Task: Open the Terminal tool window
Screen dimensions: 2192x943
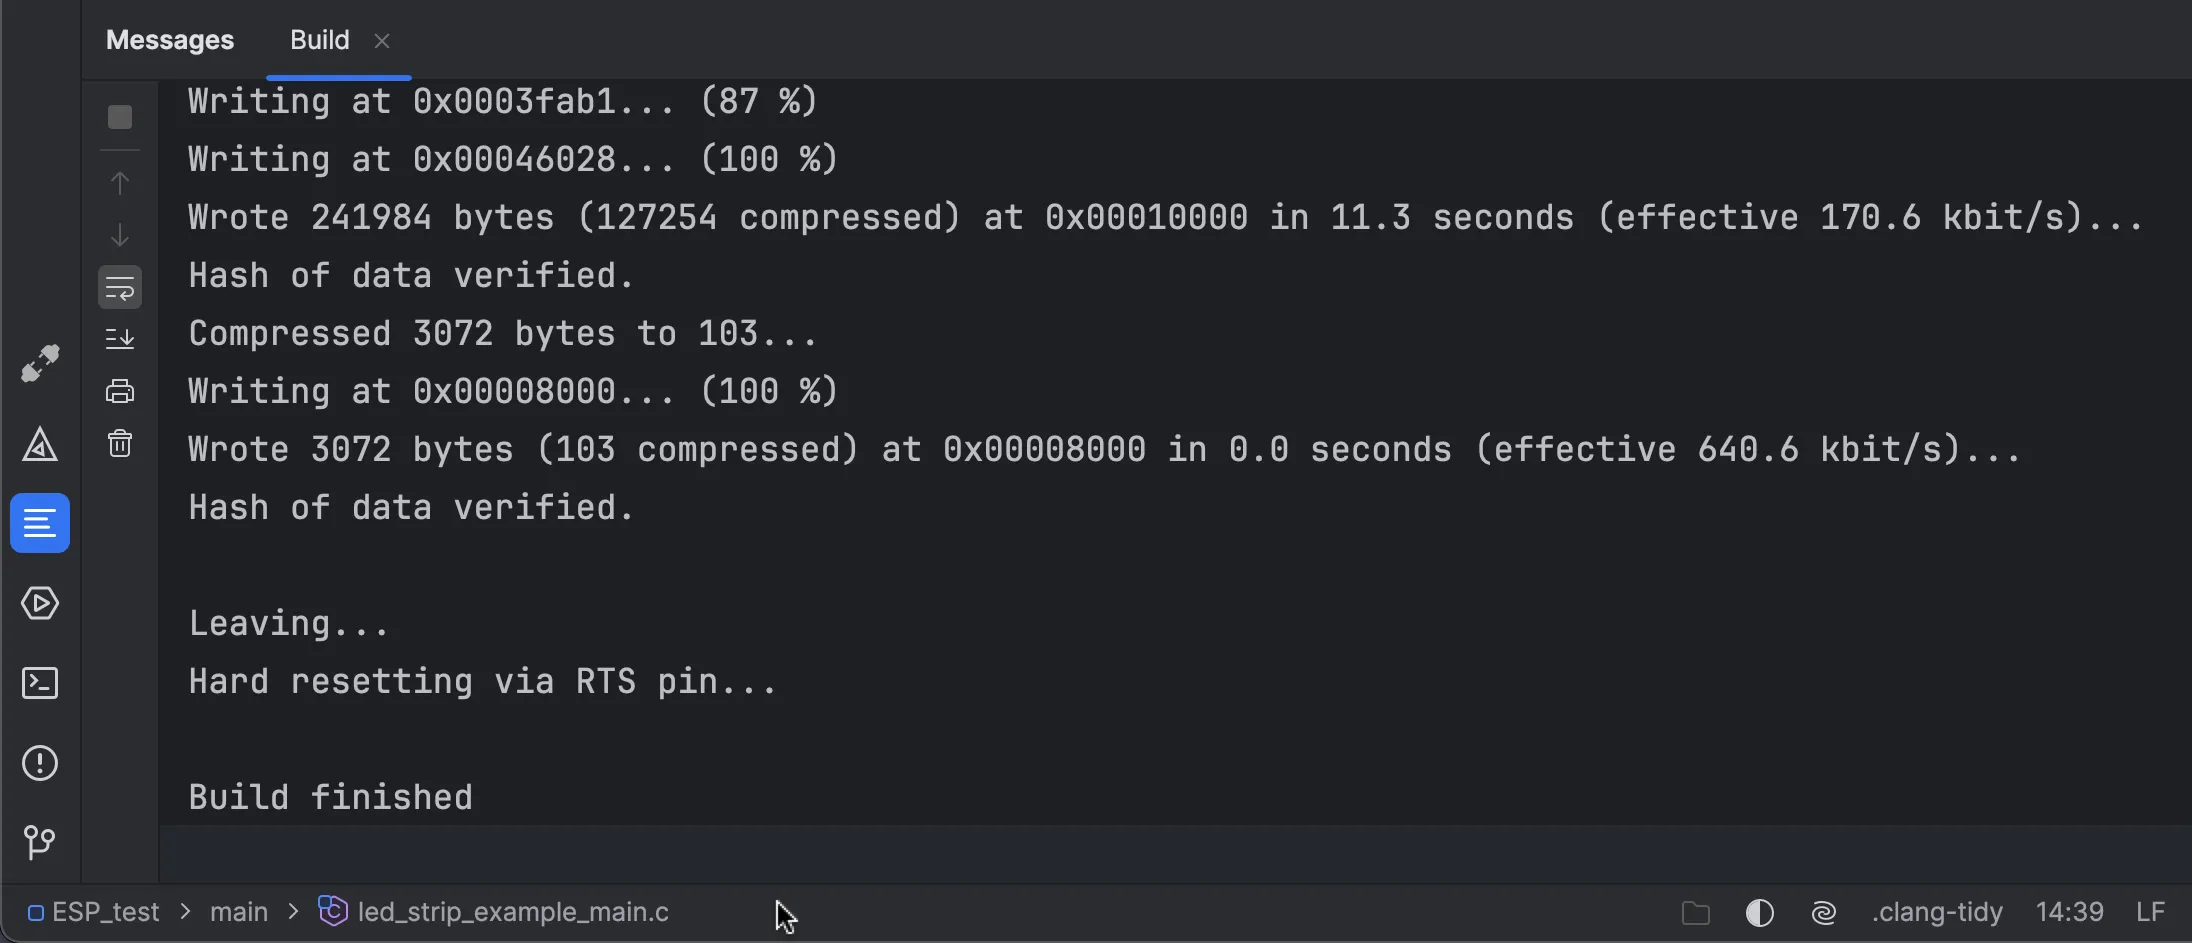Action: tap(40, 683)
